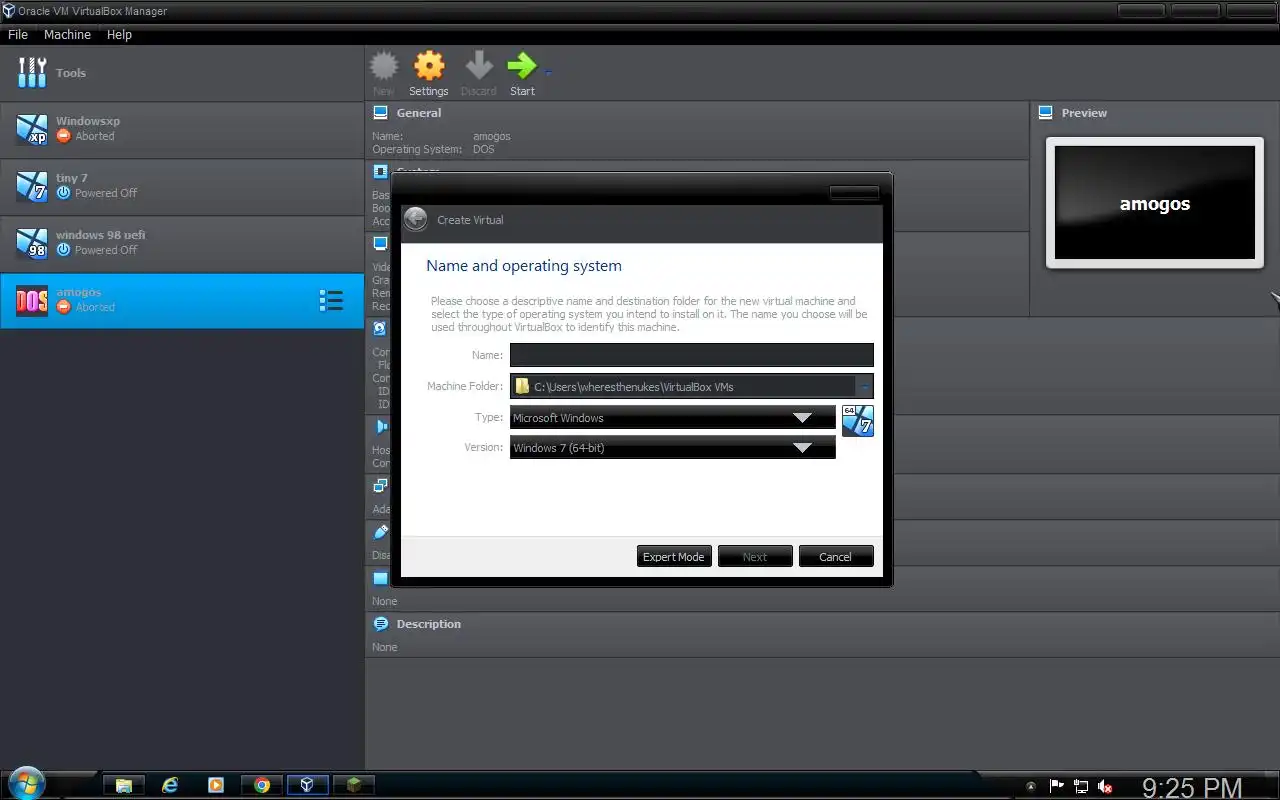The image size is (1280, 800).
Task: Select the amogos virtual machine entry
Action: coord(182,300)
